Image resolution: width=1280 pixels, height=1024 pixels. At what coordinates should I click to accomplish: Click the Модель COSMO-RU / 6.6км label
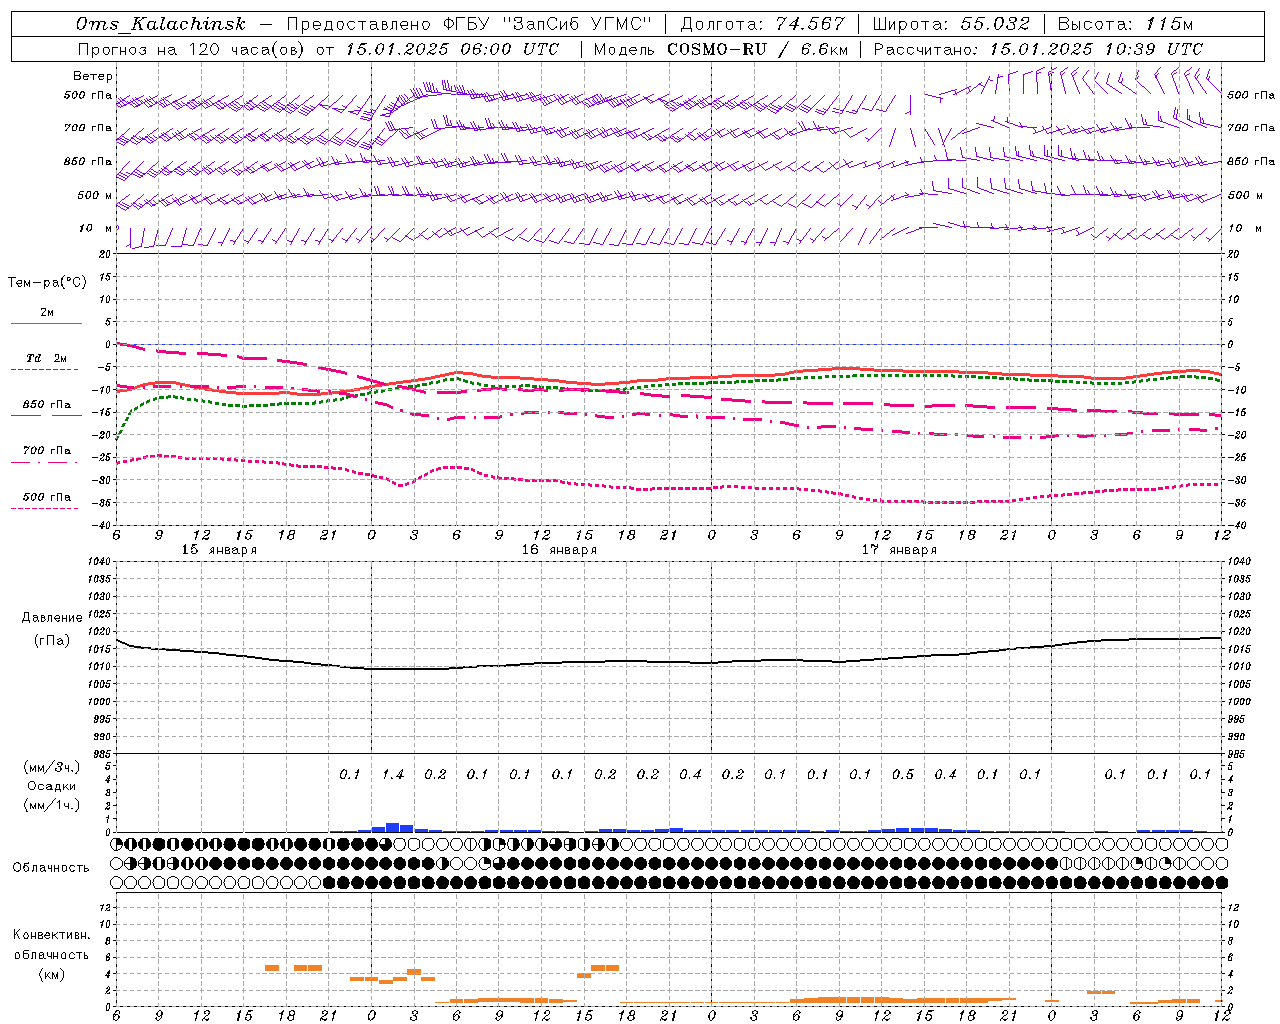point(721,49)
